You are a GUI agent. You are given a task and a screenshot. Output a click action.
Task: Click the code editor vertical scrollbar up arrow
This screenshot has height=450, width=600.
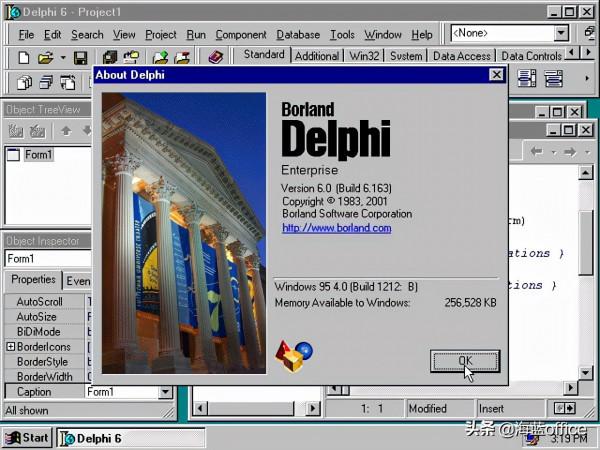click(x=585, y=173)
